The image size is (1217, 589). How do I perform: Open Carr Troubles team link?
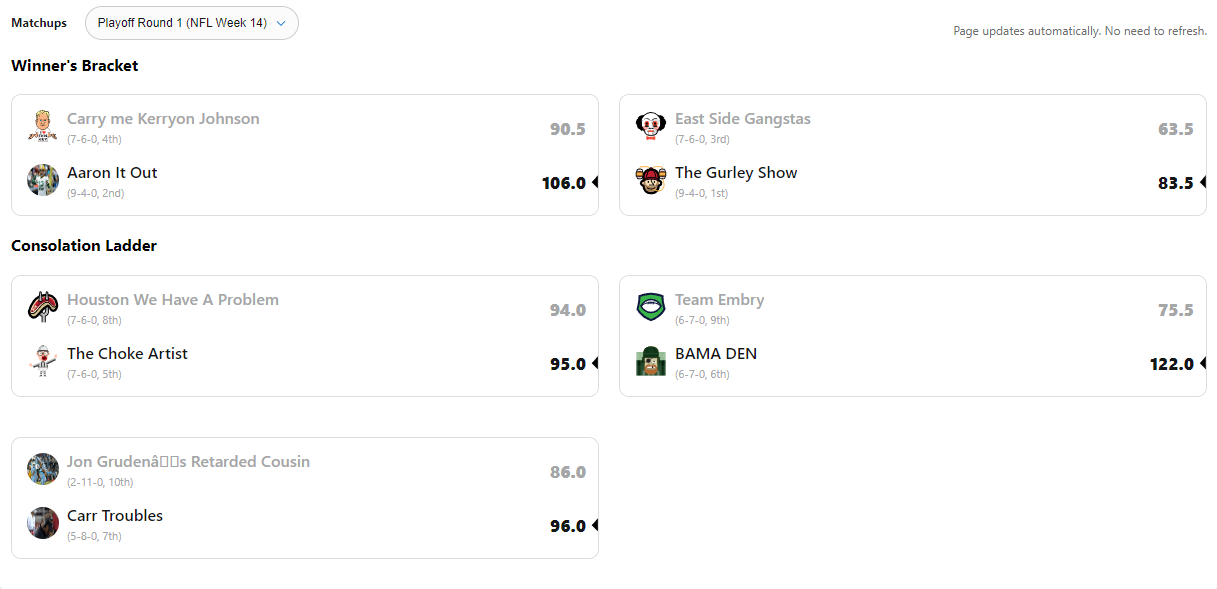(x=115, y=516)
